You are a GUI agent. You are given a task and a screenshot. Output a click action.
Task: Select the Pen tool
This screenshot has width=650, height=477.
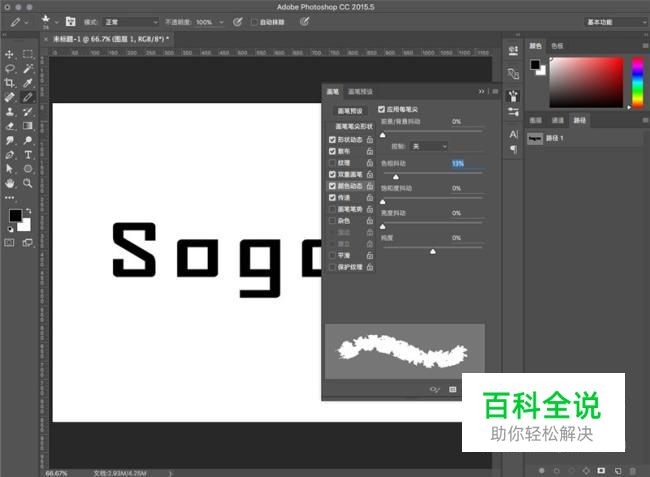[10, 155]
